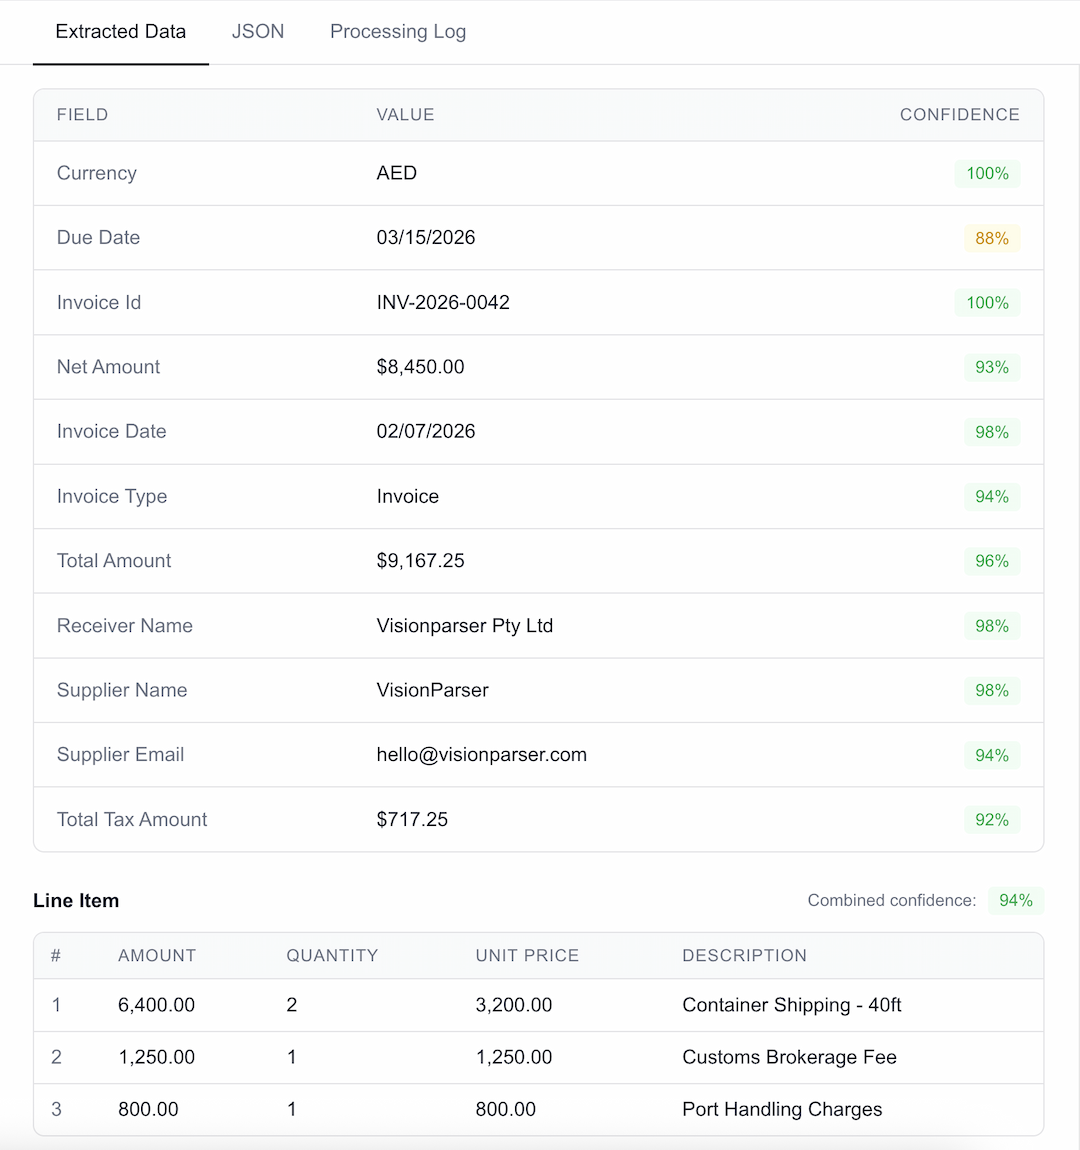Select the Container Shipping - 40ft line item
The width and height of the screenshot is (1080, 1150).
pyautogui.click(x=791, y=1005)
